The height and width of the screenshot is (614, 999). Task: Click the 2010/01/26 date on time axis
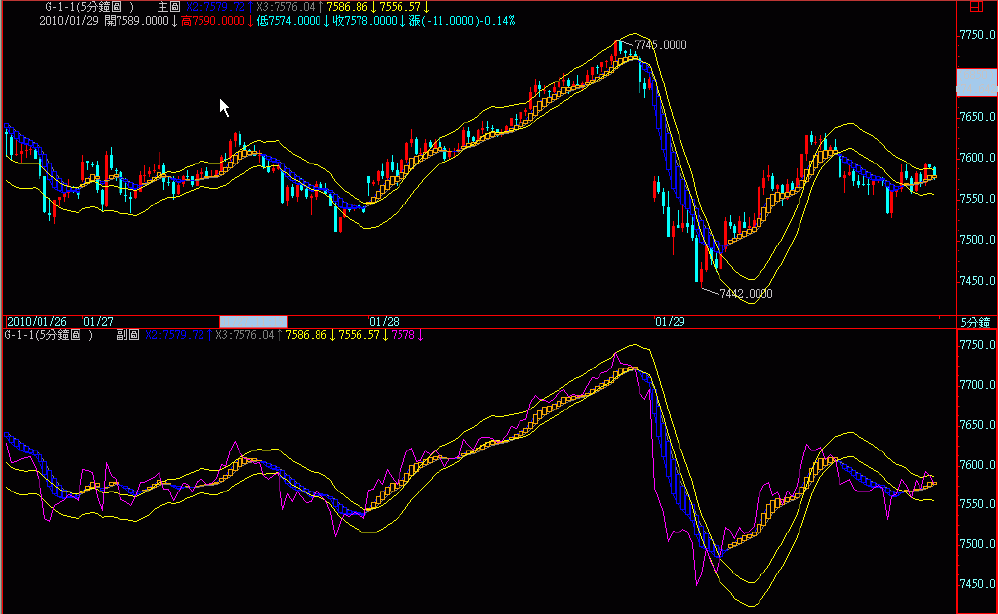click(x=36, y=322)
